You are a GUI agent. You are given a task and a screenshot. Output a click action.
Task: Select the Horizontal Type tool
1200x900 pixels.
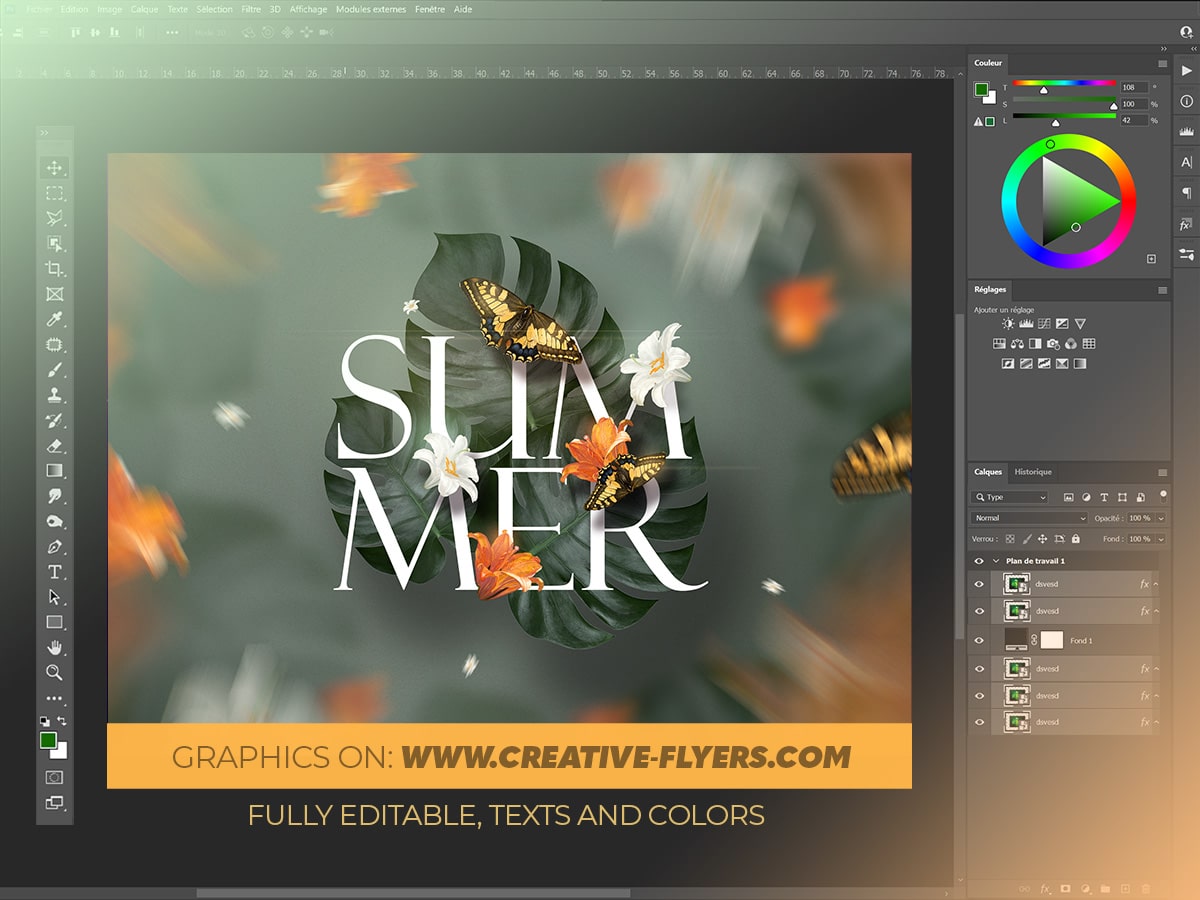click(x=55, y=572)
